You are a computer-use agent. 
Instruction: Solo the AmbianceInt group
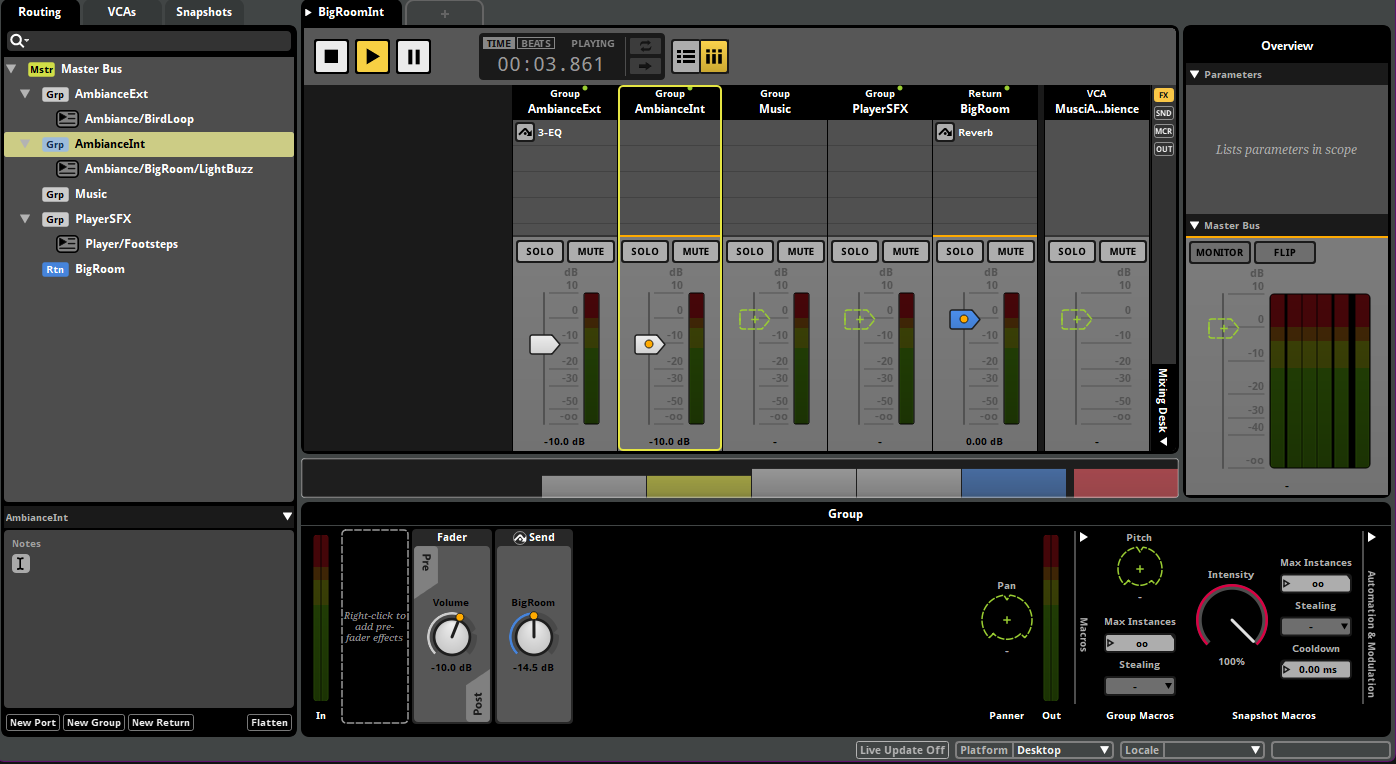645,252
